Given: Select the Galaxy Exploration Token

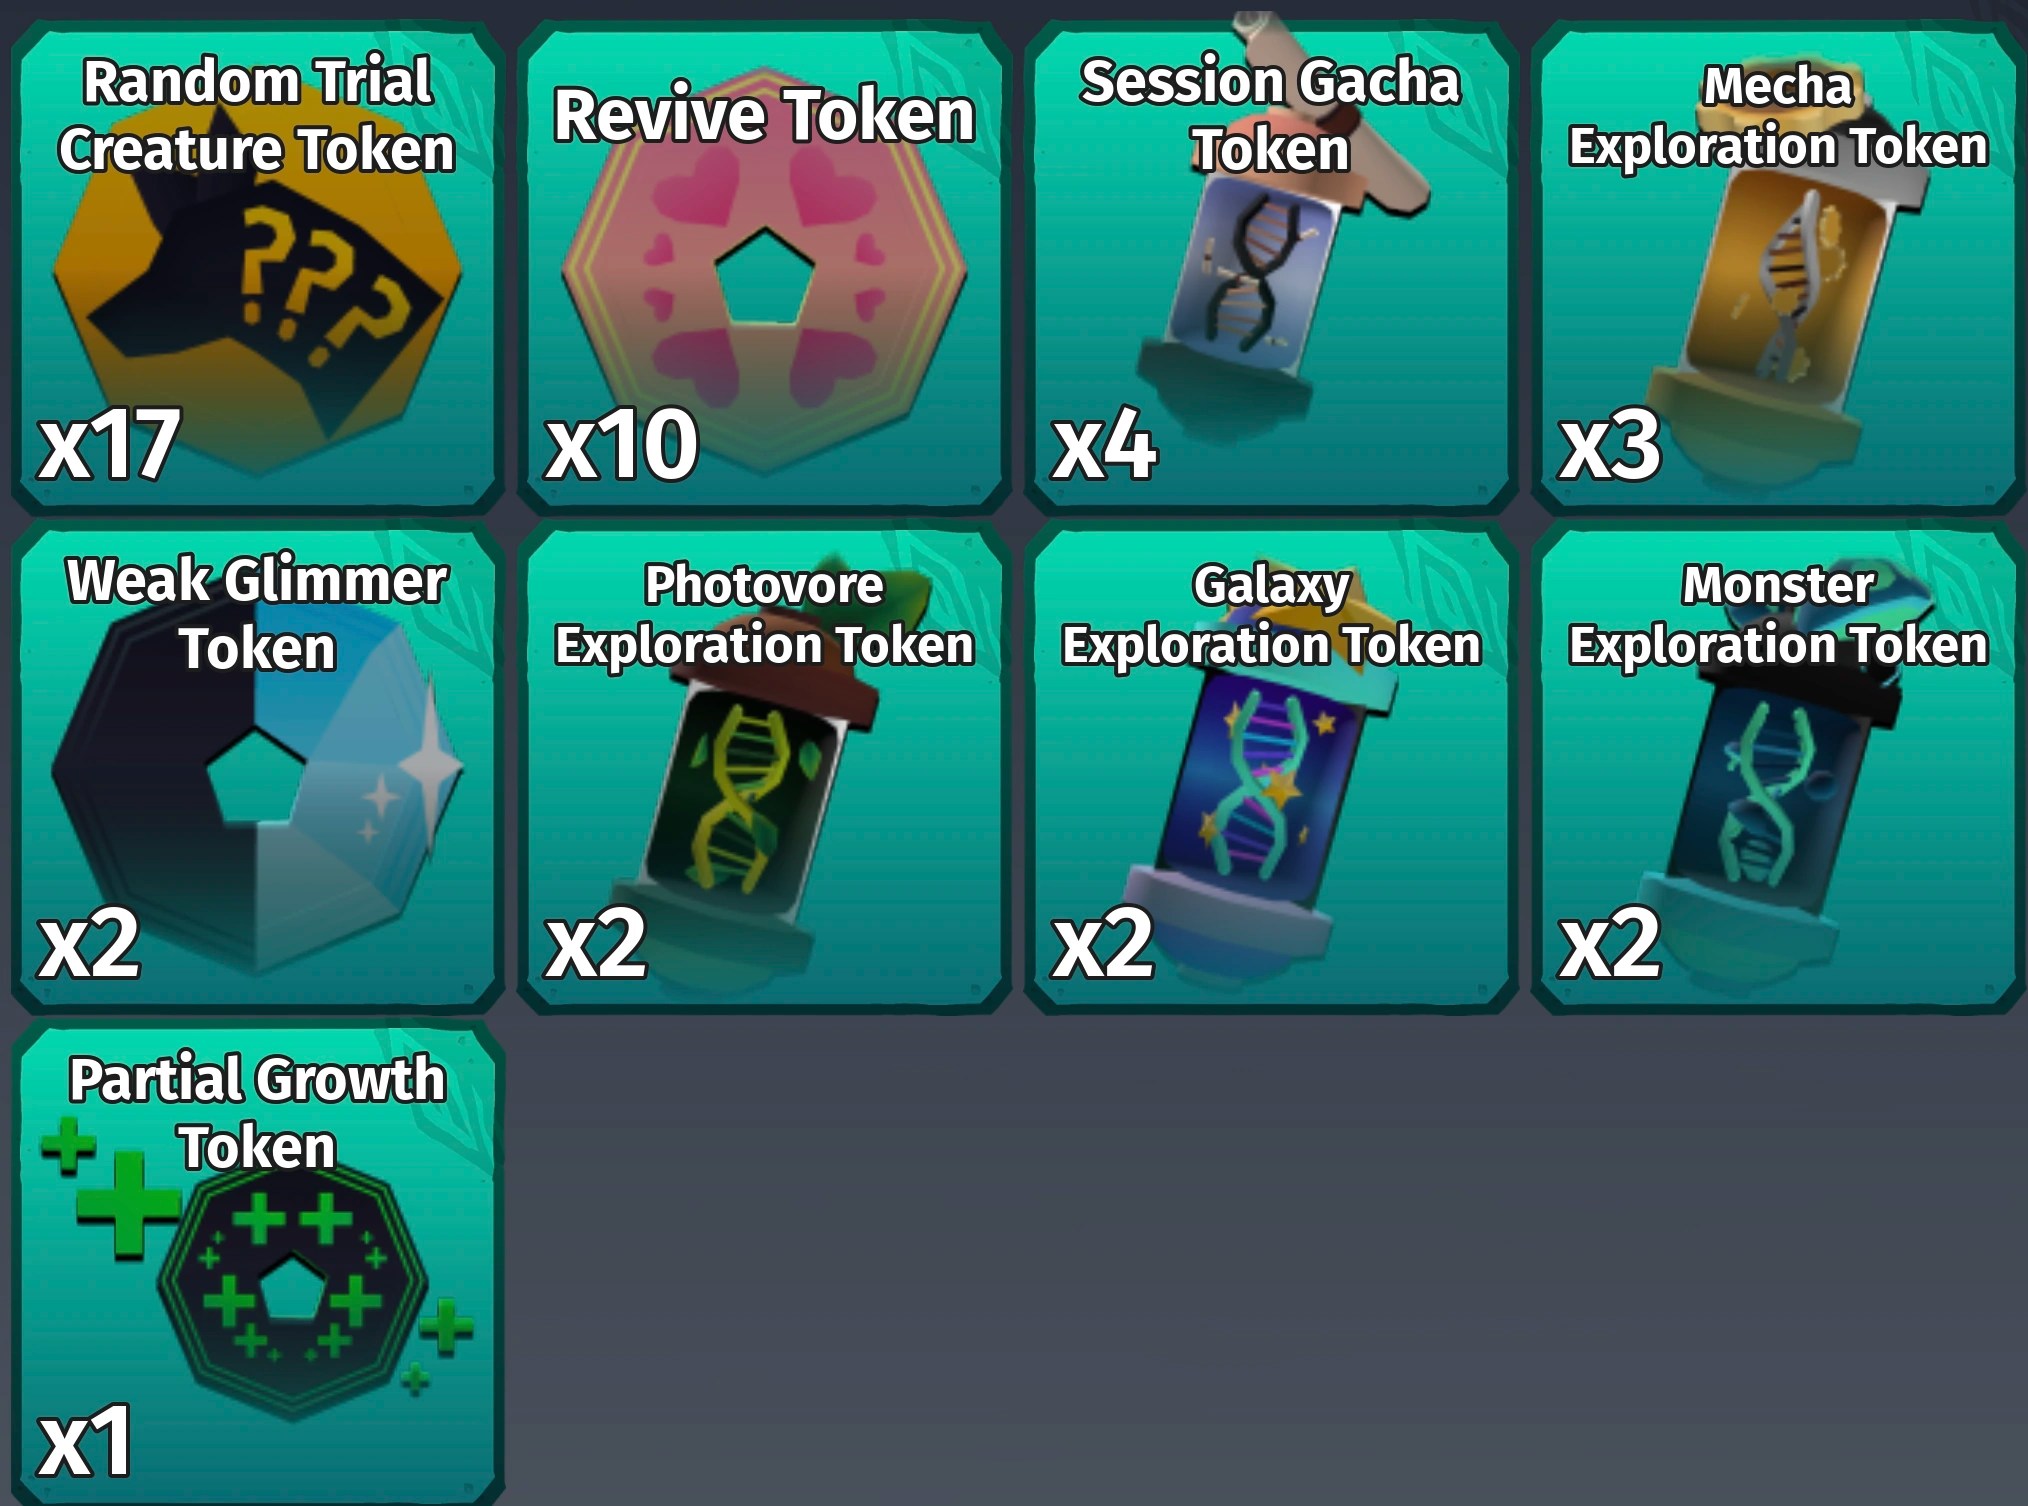Looking at the screenshot, I should pos(1271,767).
